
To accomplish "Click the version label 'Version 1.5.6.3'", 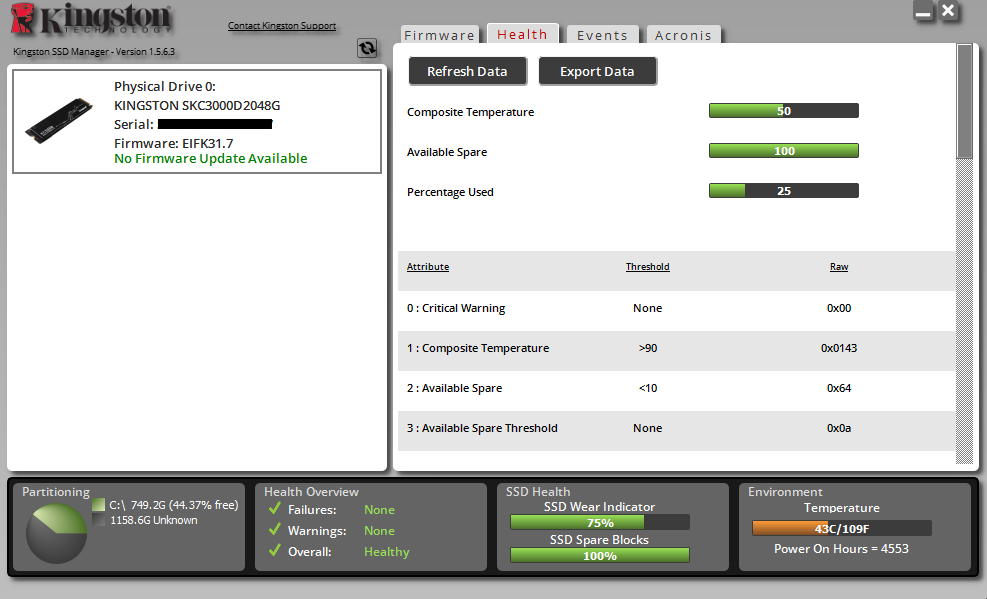I will point(145,52).
